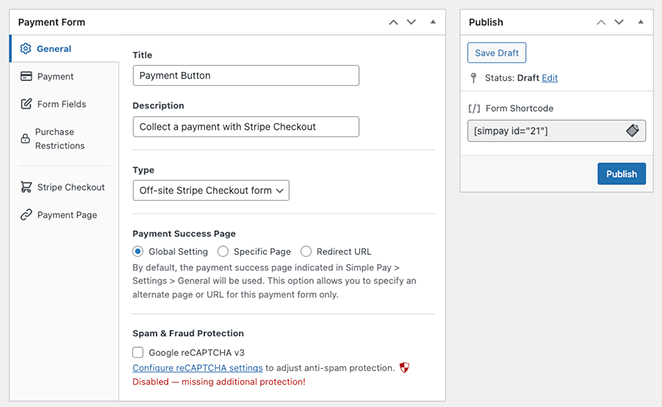This screenshot has width=662, height=407.
Task: Click the Save Draft button
Action: [x=496, y=53]
